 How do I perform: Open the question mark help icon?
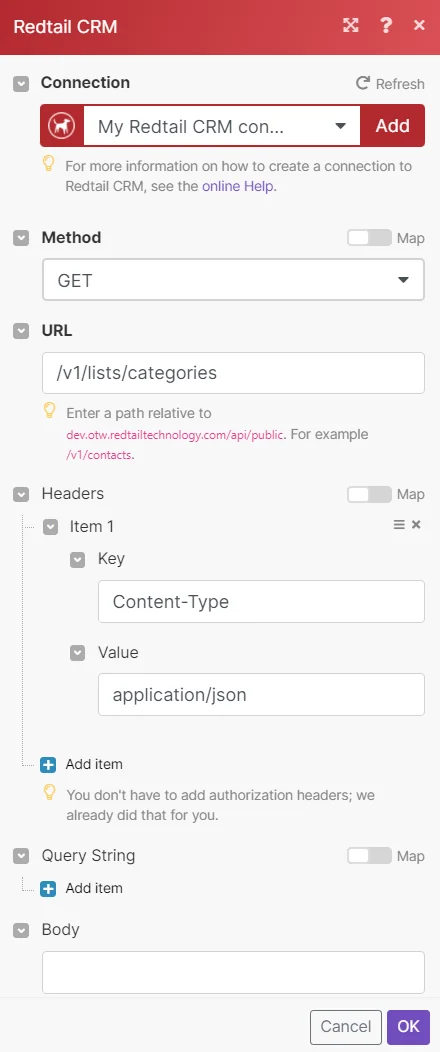click(x=385, y=25)
